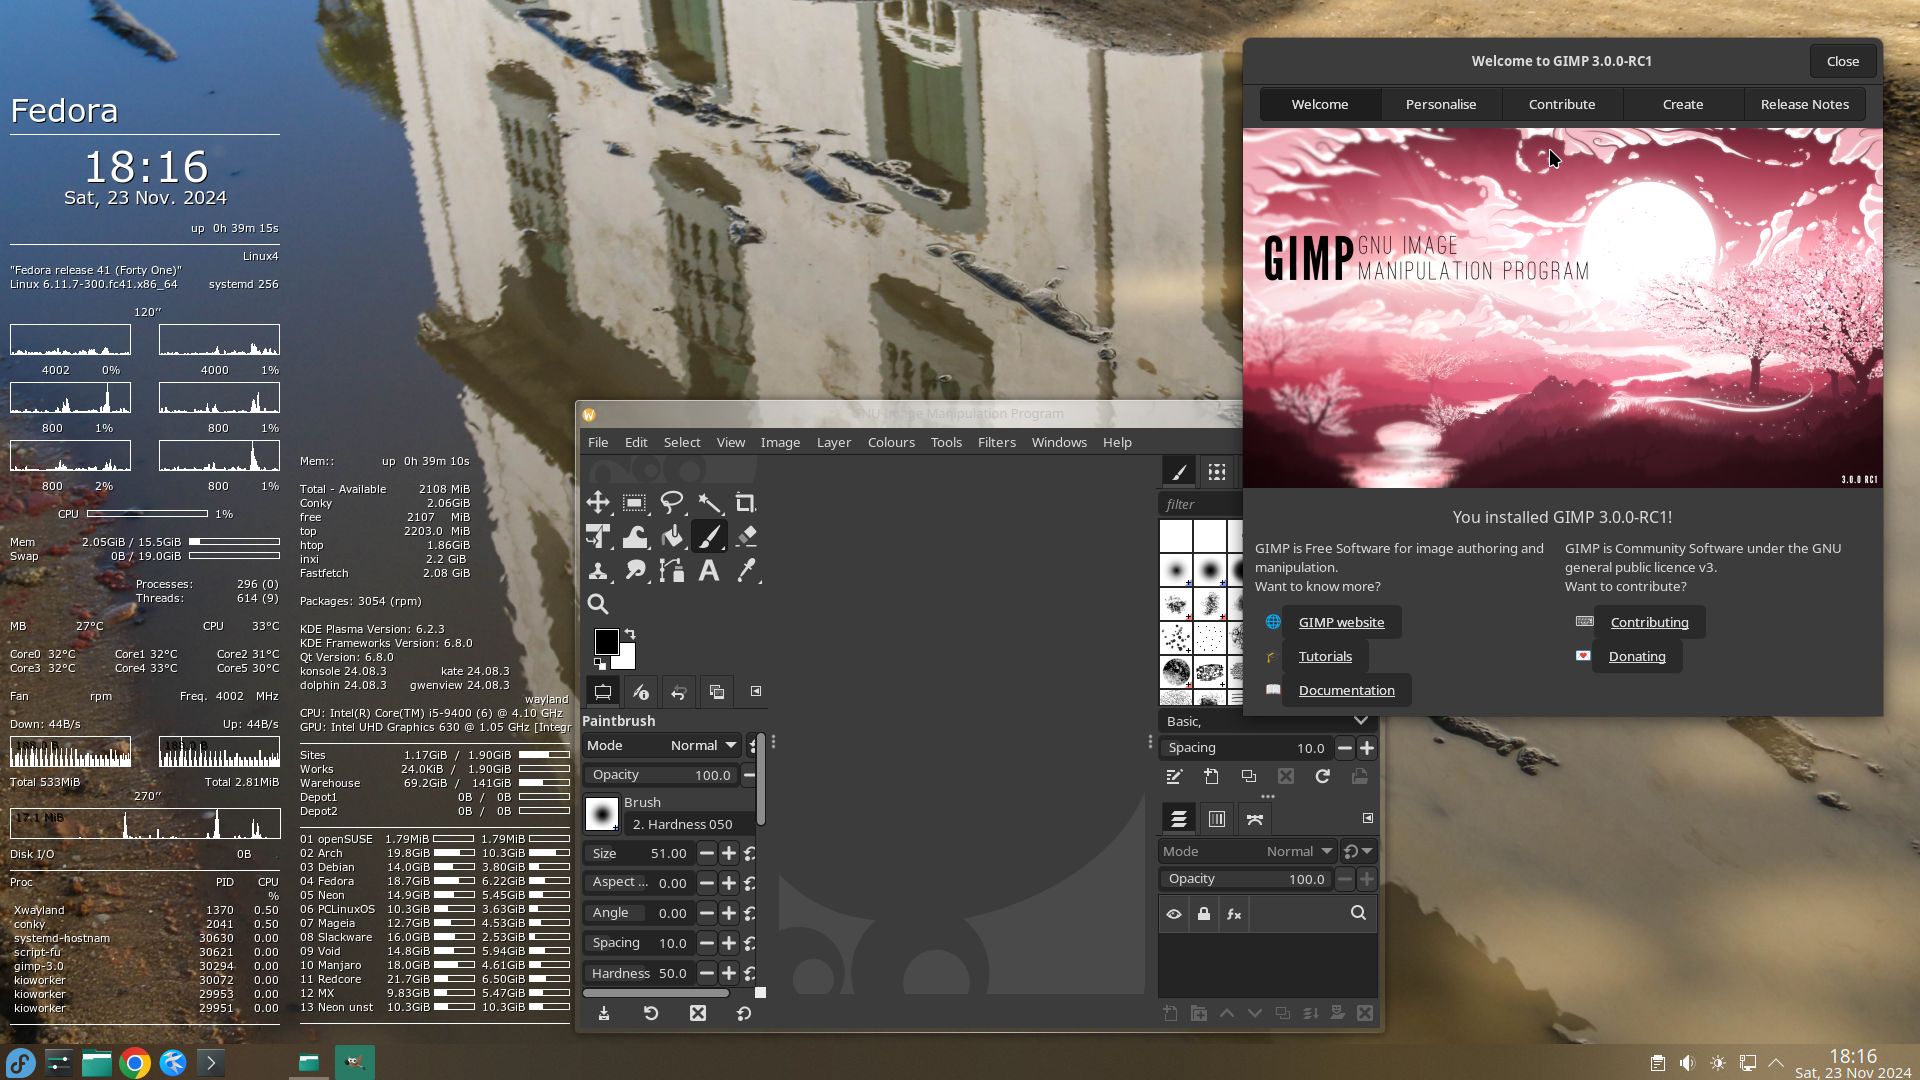Increase brush Size with plus button
Image resolution: width=1920 pixels, height=1080 pixels.
pyautogui.click(x=729, y=854)
